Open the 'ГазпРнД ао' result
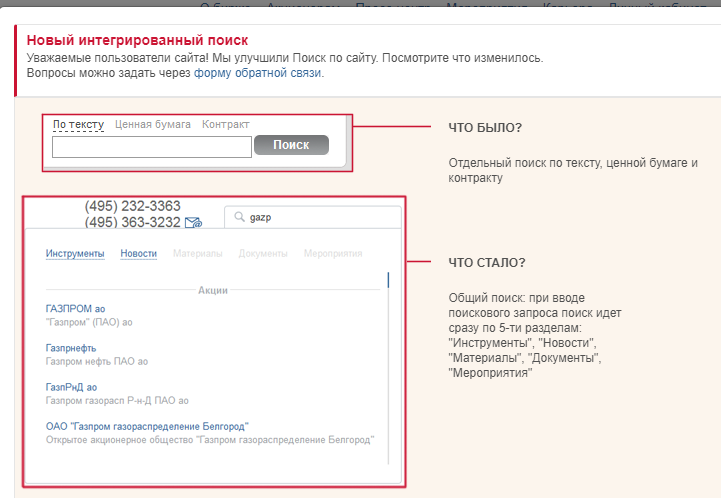721x498 pixels. pyautogui.click(x=71, y=387)
